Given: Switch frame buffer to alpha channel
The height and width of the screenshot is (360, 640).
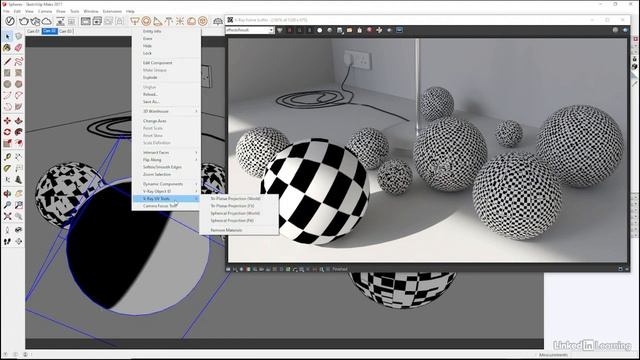Looking at the screenshot, I should click(x=320, y=30).
